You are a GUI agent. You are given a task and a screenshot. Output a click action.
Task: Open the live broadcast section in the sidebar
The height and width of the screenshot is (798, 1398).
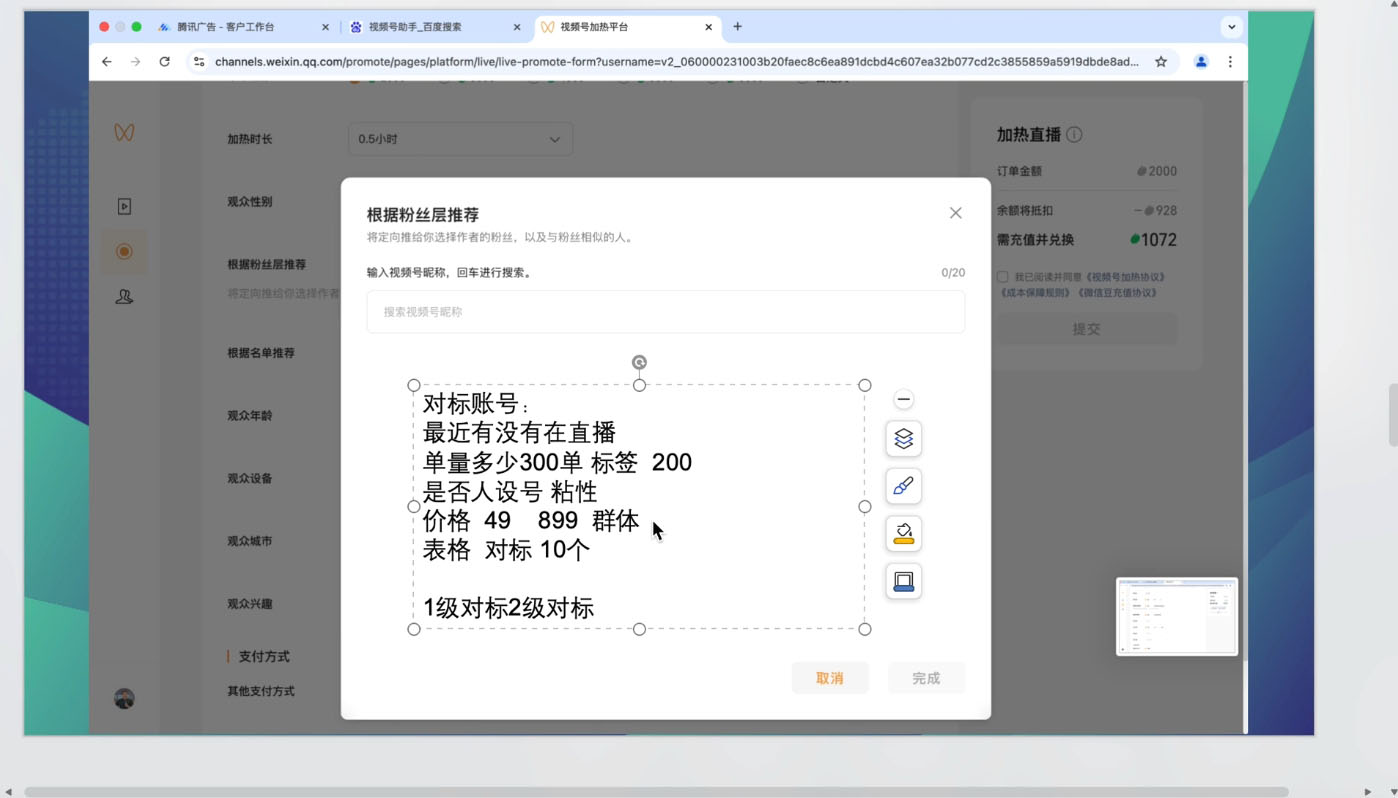click(x=124, y=251)
